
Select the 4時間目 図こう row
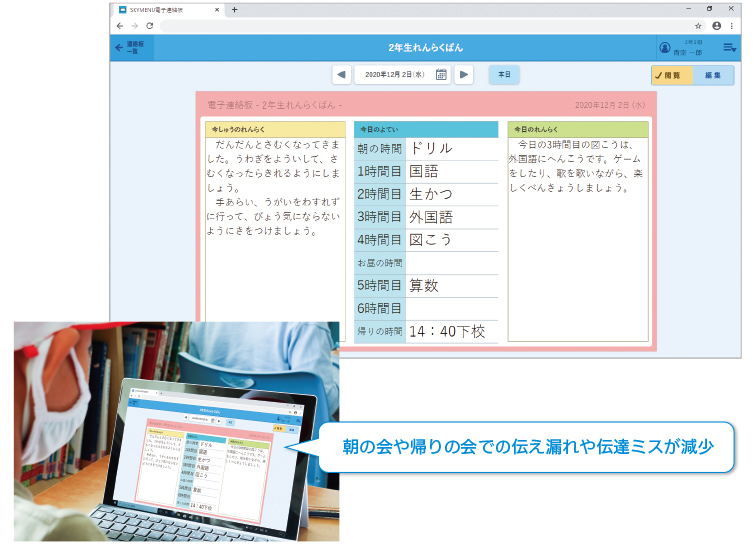pyautogui.click(x=426, y=240)
